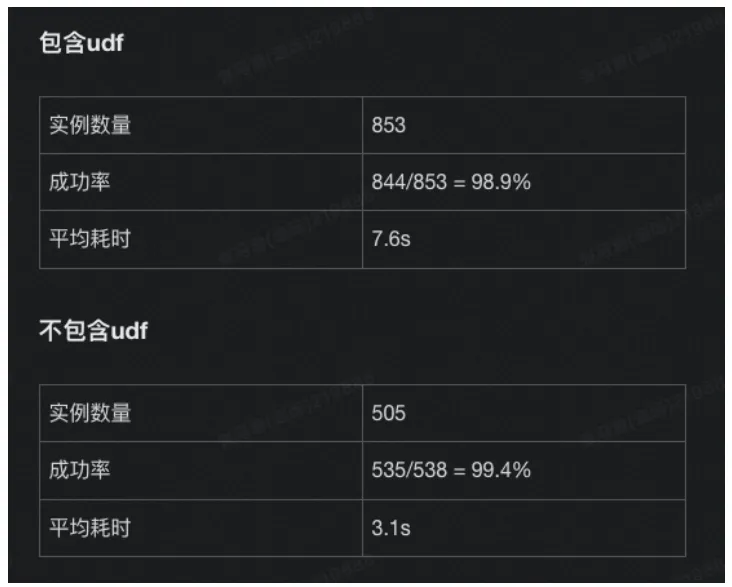Click the 844/853 fraction text

click(x=409, y=182)
